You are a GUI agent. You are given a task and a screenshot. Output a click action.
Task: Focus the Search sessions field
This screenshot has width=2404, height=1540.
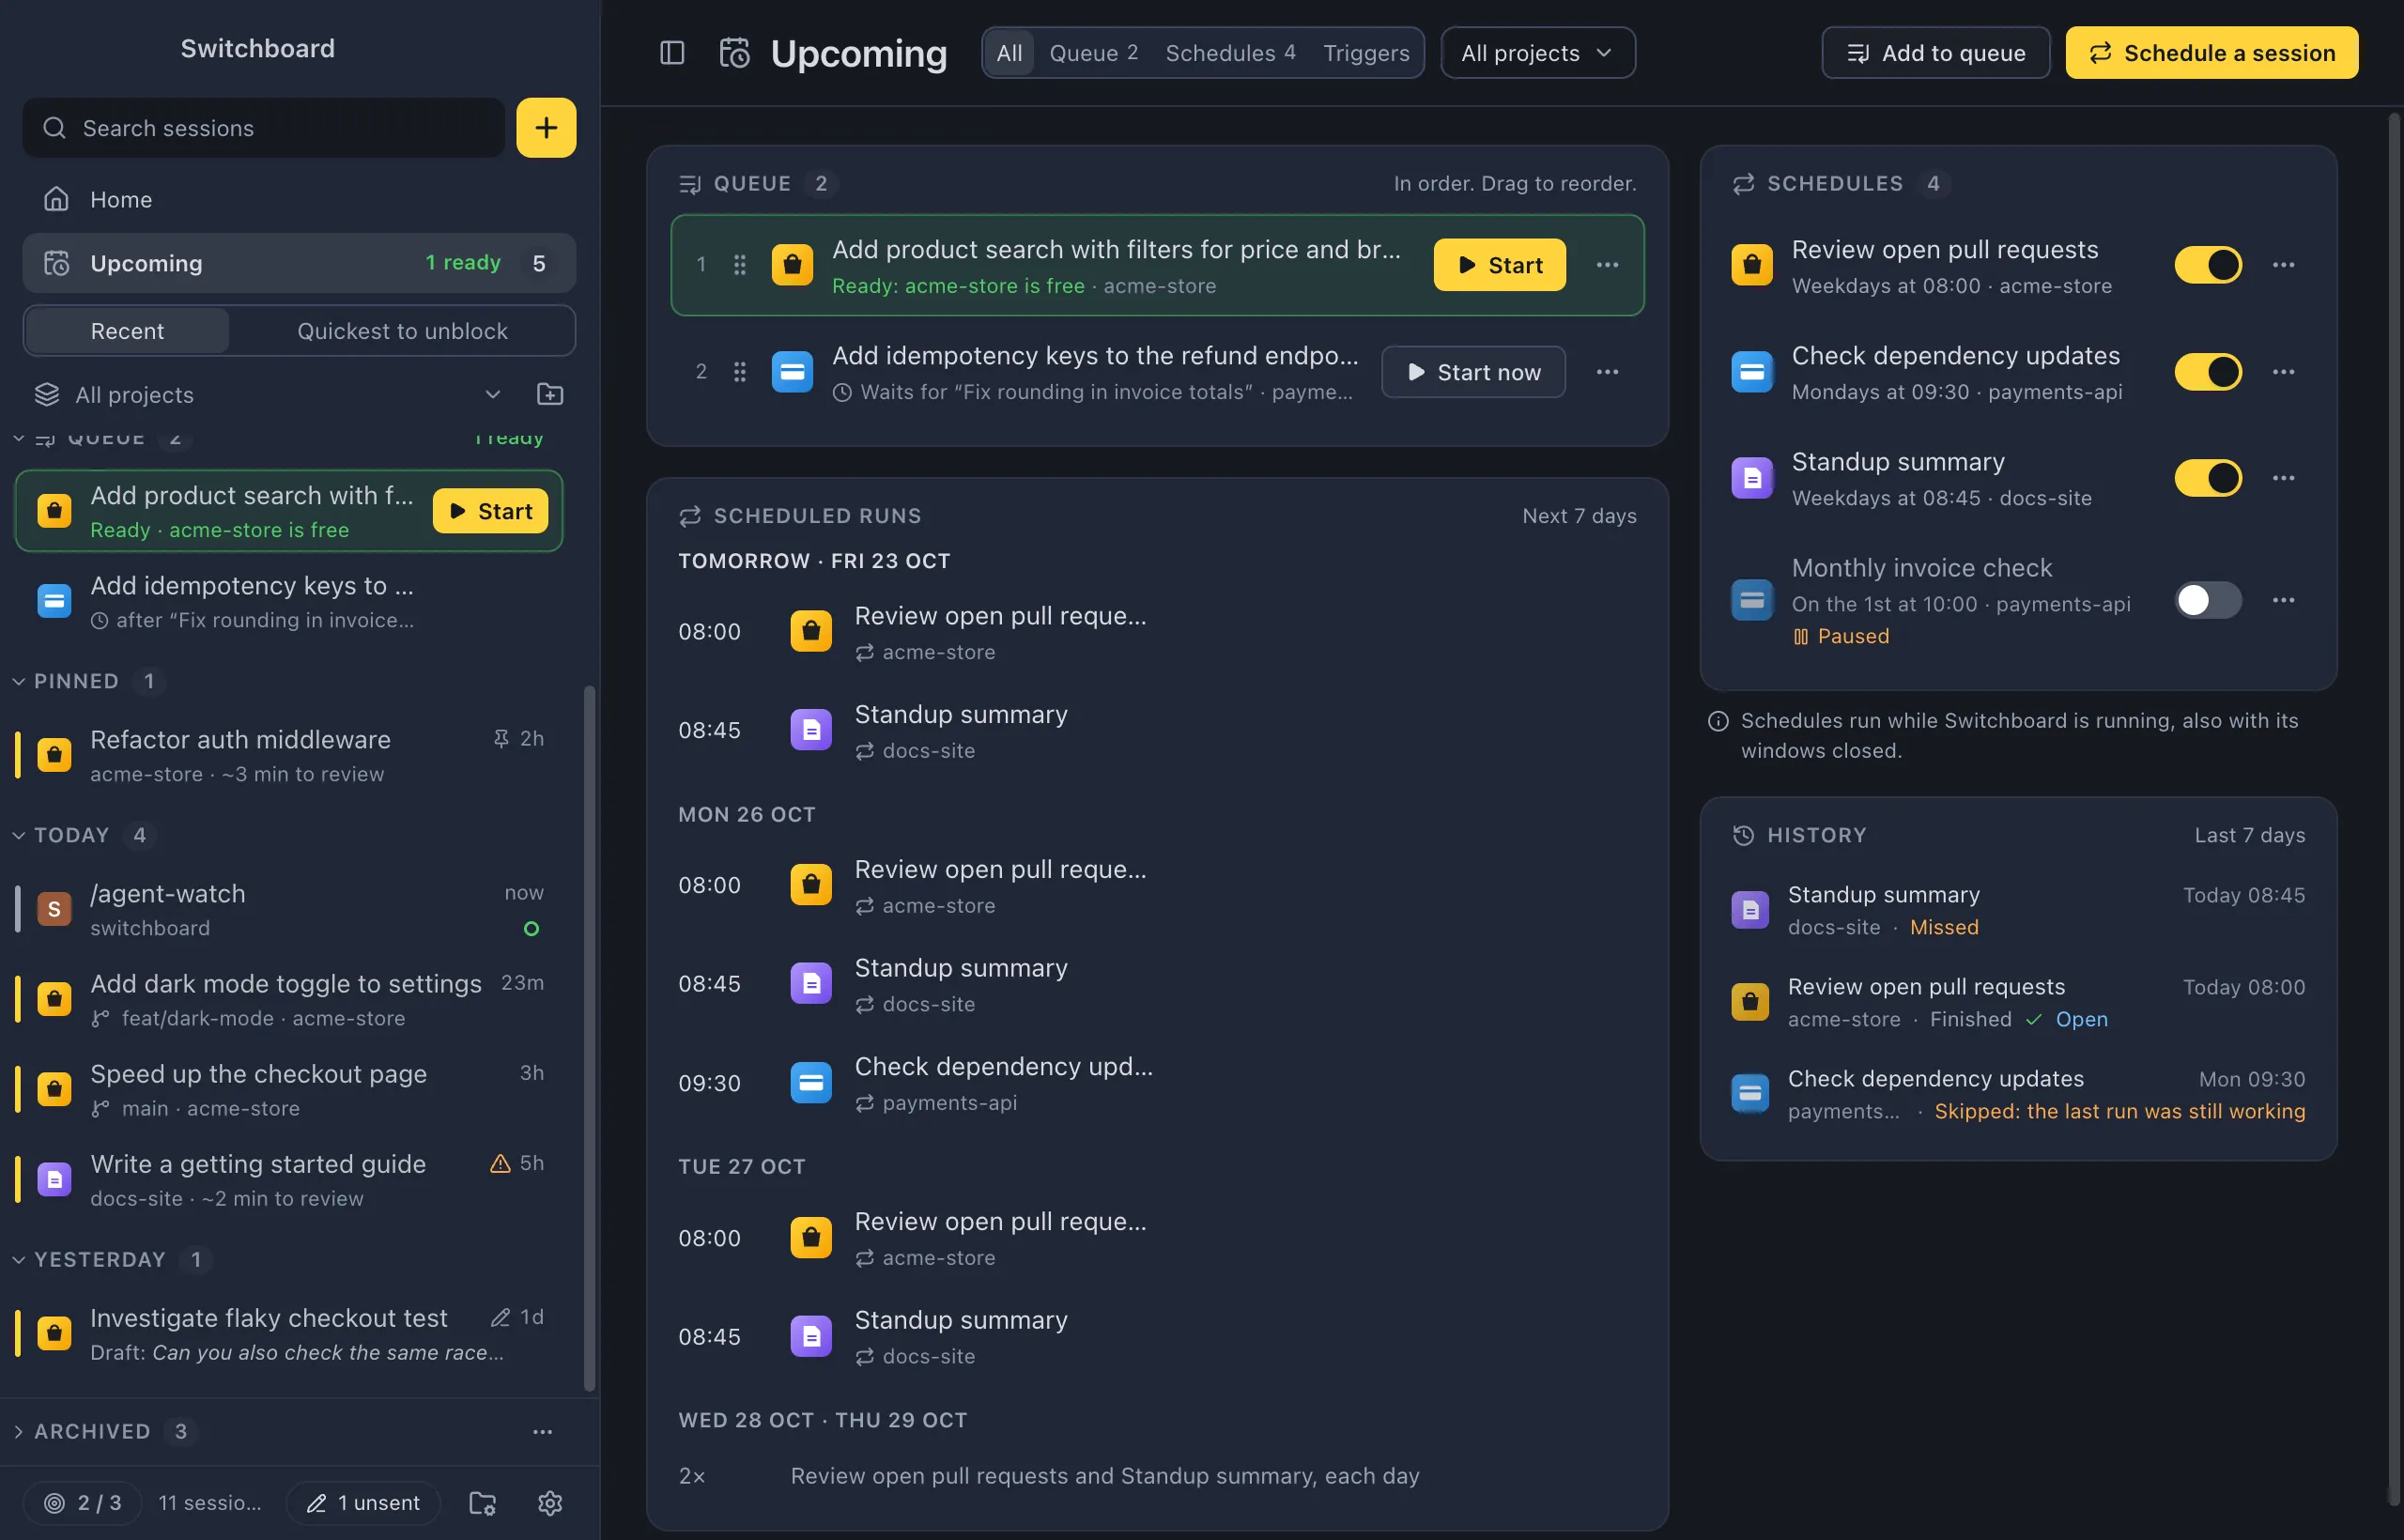tap(264, 128)
